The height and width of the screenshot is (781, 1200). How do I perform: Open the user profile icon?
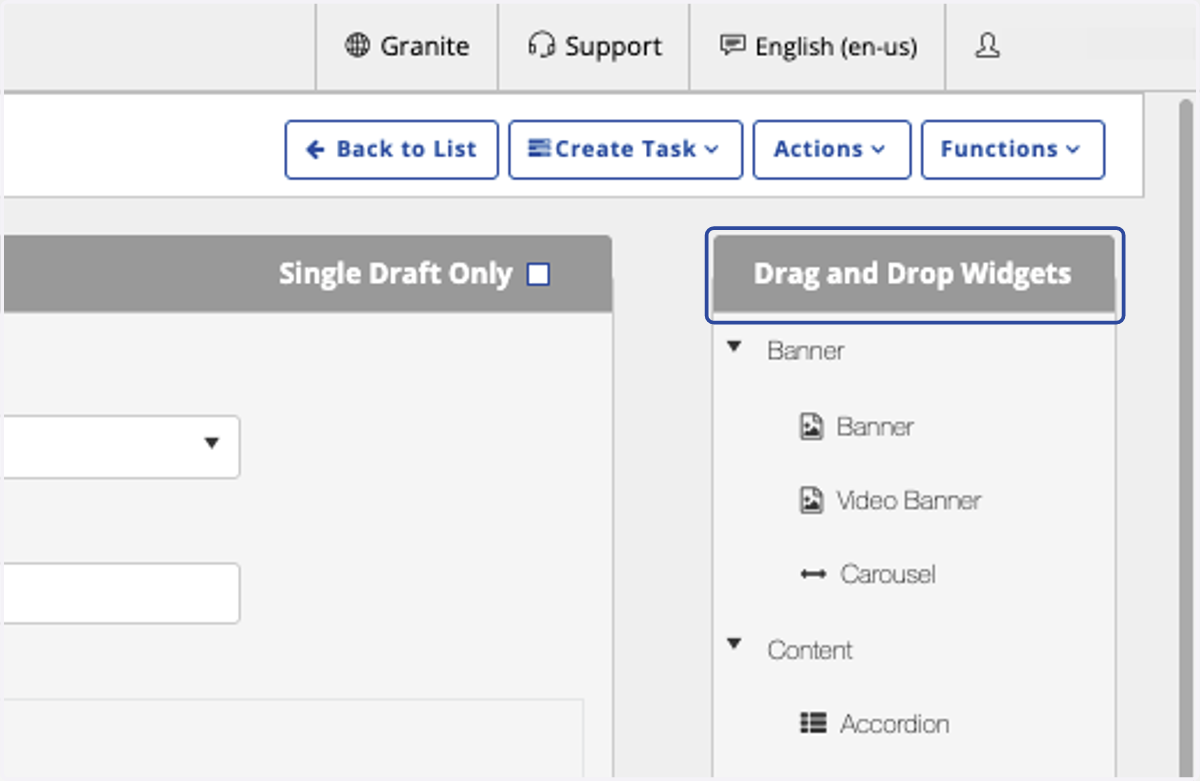click(987, 46)
